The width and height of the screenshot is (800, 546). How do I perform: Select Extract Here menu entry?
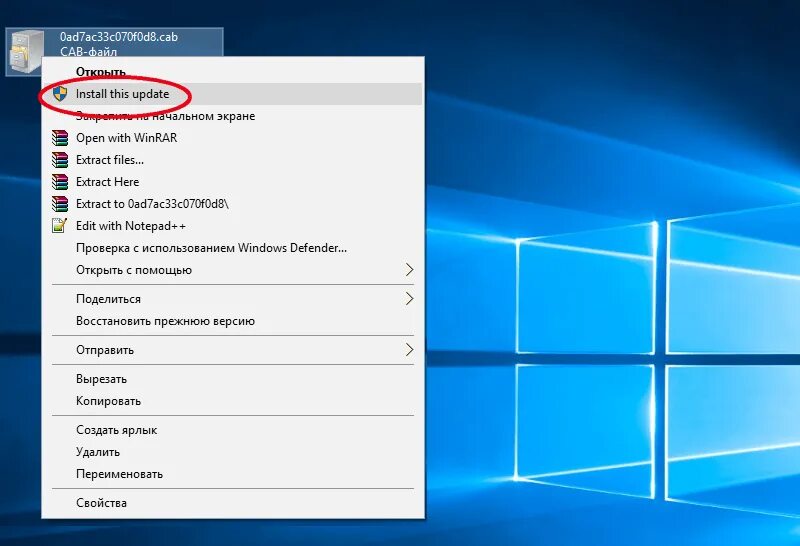pos(233,182)
